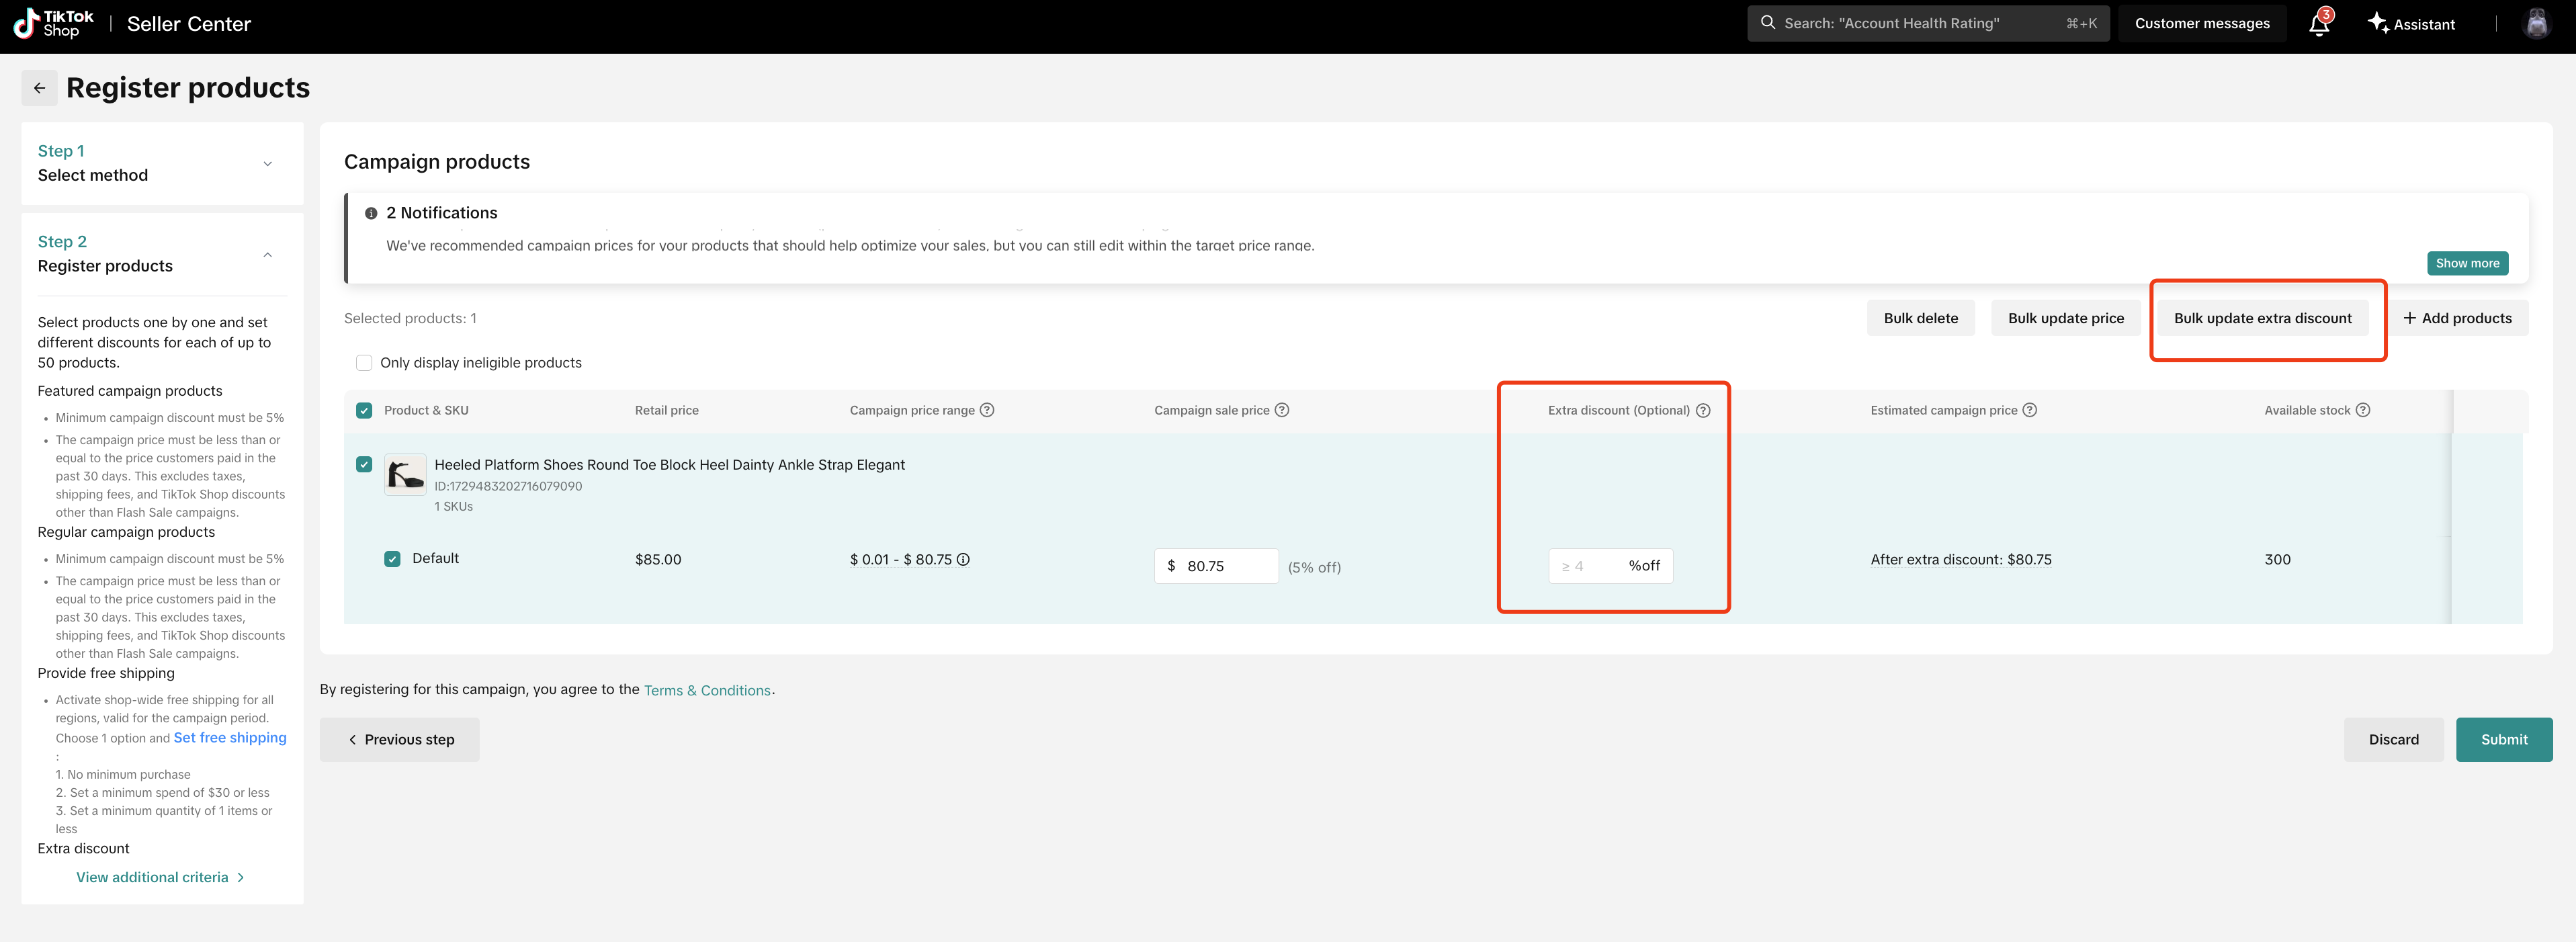Click the shoe product thumbnail
Viewport: 2576px width, 942px height.
[405, 475]
